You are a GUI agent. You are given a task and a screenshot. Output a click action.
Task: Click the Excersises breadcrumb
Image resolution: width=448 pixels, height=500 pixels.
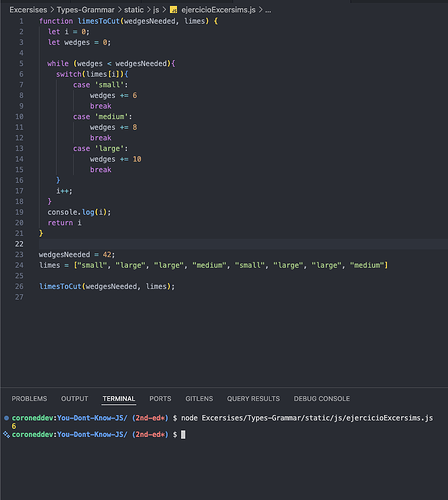tap(28, 10)
